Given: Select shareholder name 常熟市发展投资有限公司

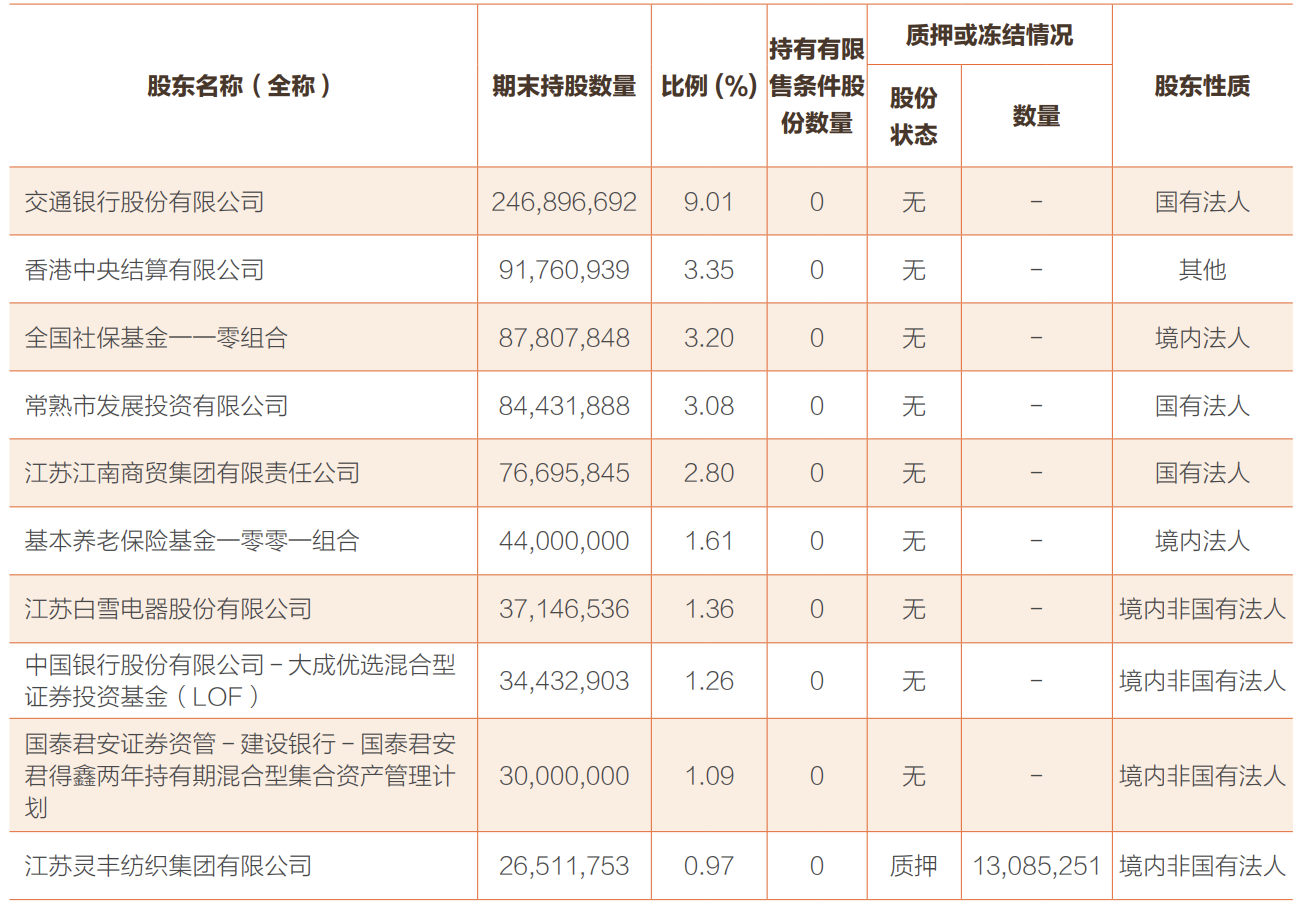Looking at the screenshot, I should (x=156, y=406).
